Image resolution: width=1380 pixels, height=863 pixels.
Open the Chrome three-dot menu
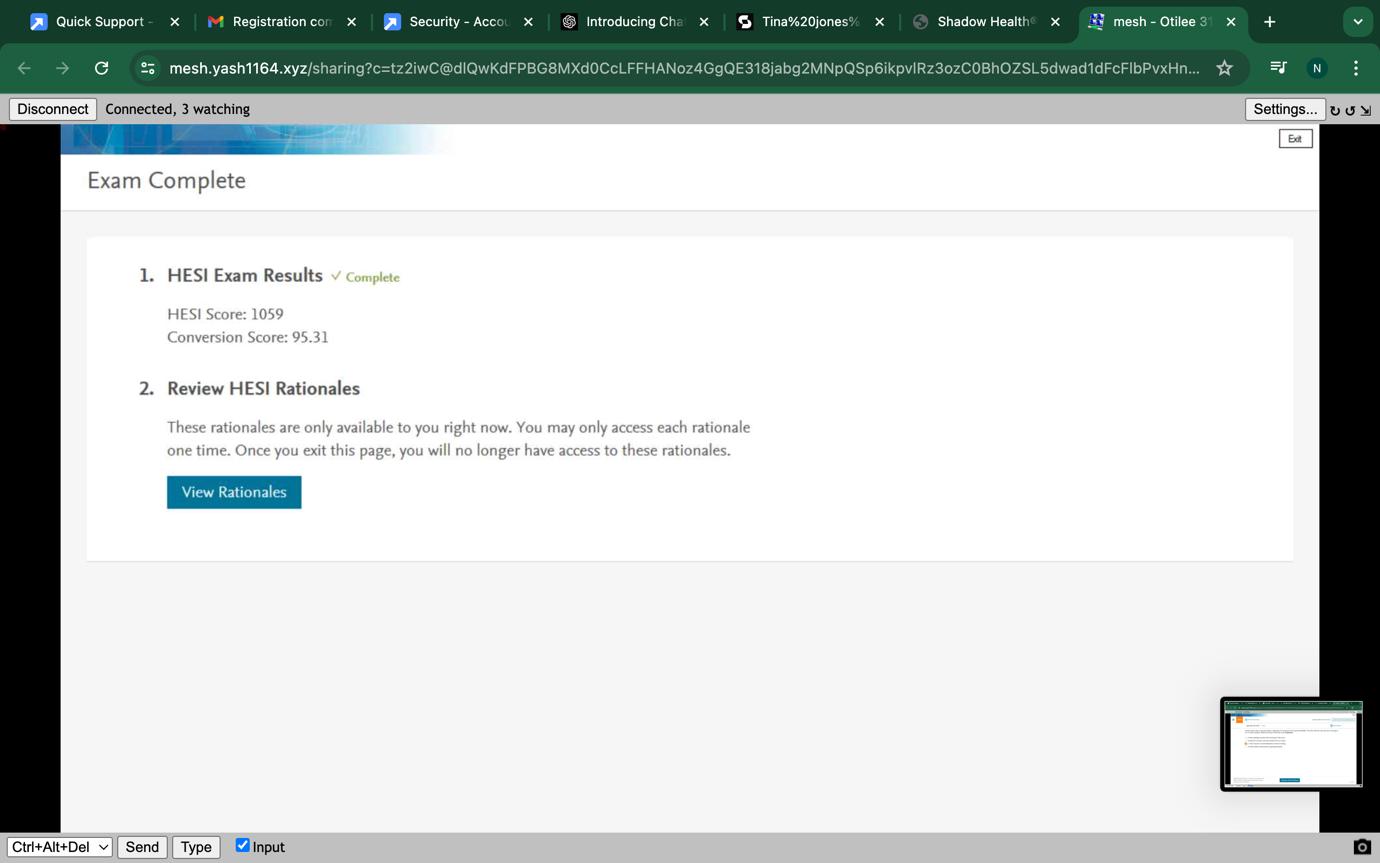[x=1356, y=68]
